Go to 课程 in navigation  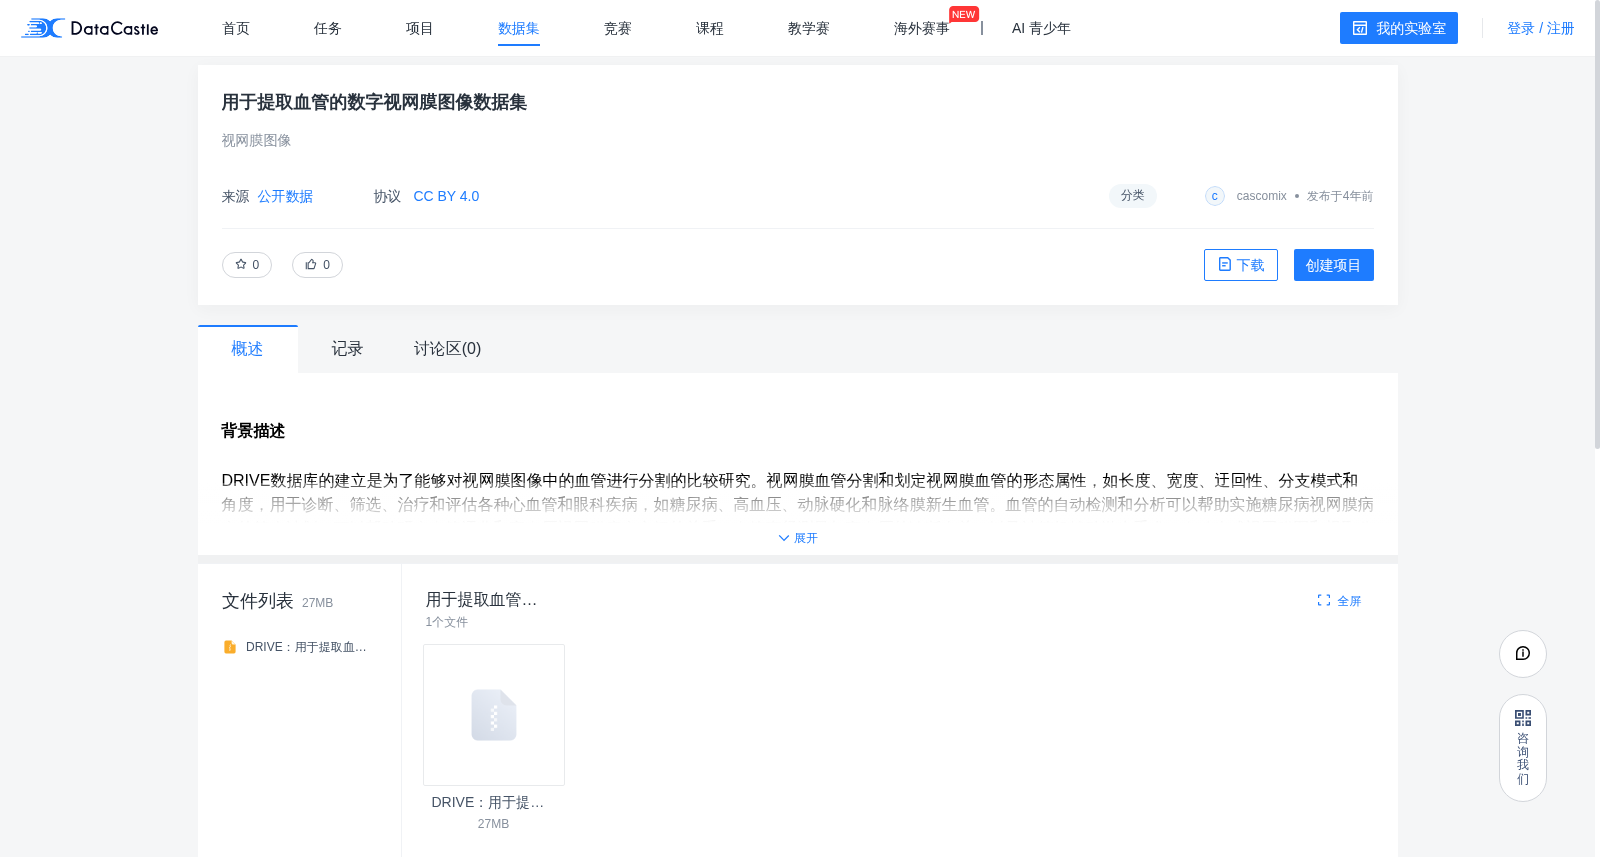710,28
